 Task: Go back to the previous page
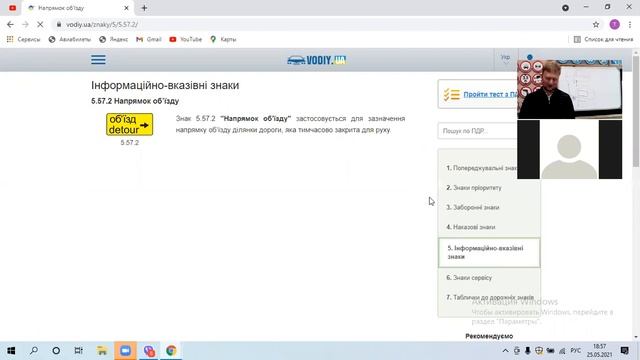[x=10, y=24]
